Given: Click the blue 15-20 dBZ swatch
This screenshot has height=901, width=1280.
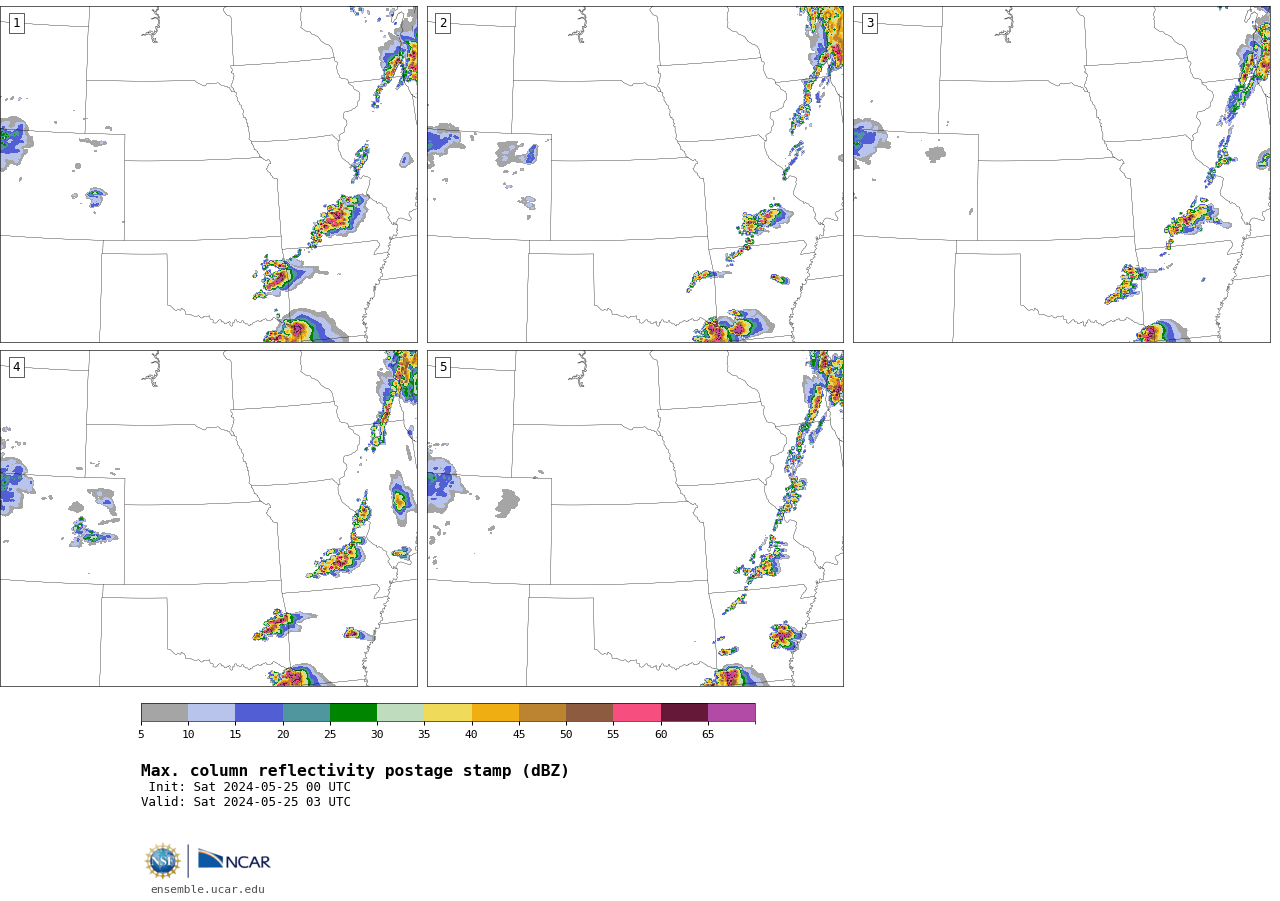Looking at the screenshot, I should point(259,713).
